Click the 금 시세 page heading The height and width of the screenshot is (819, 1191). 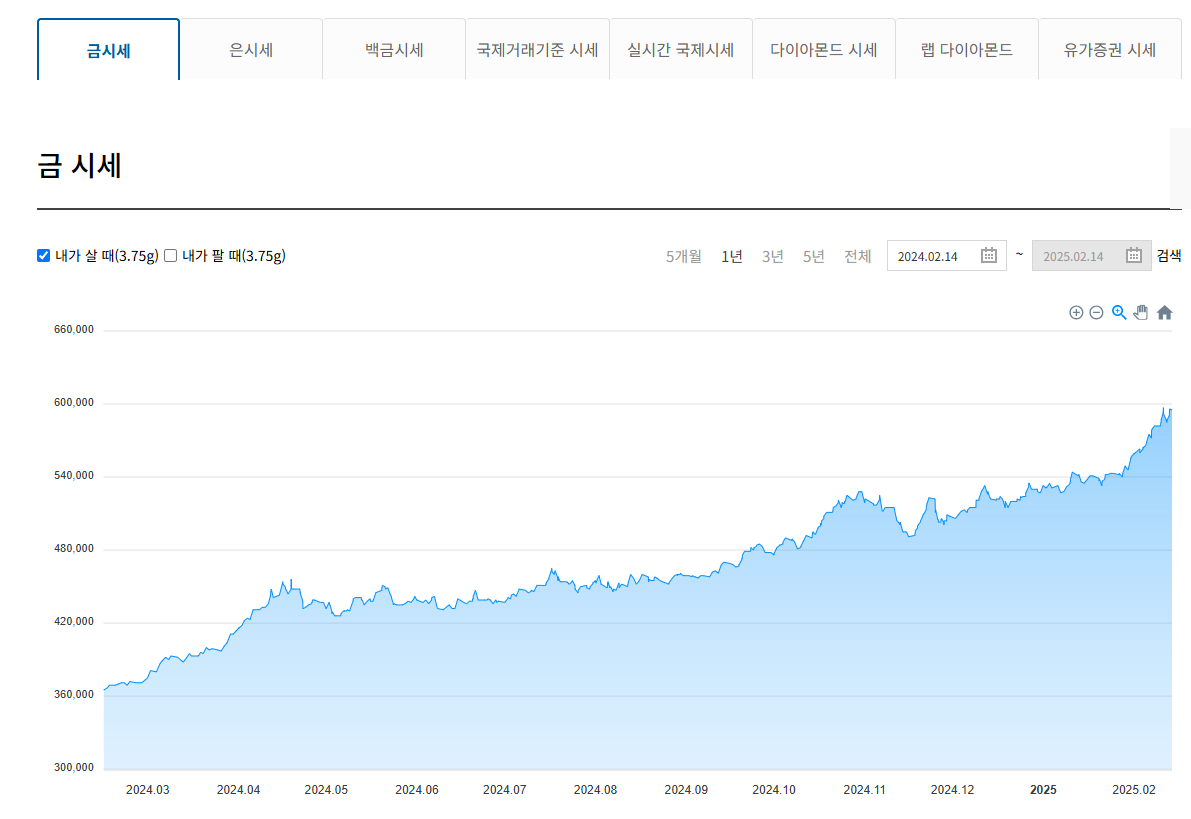(x=80, y=166)
